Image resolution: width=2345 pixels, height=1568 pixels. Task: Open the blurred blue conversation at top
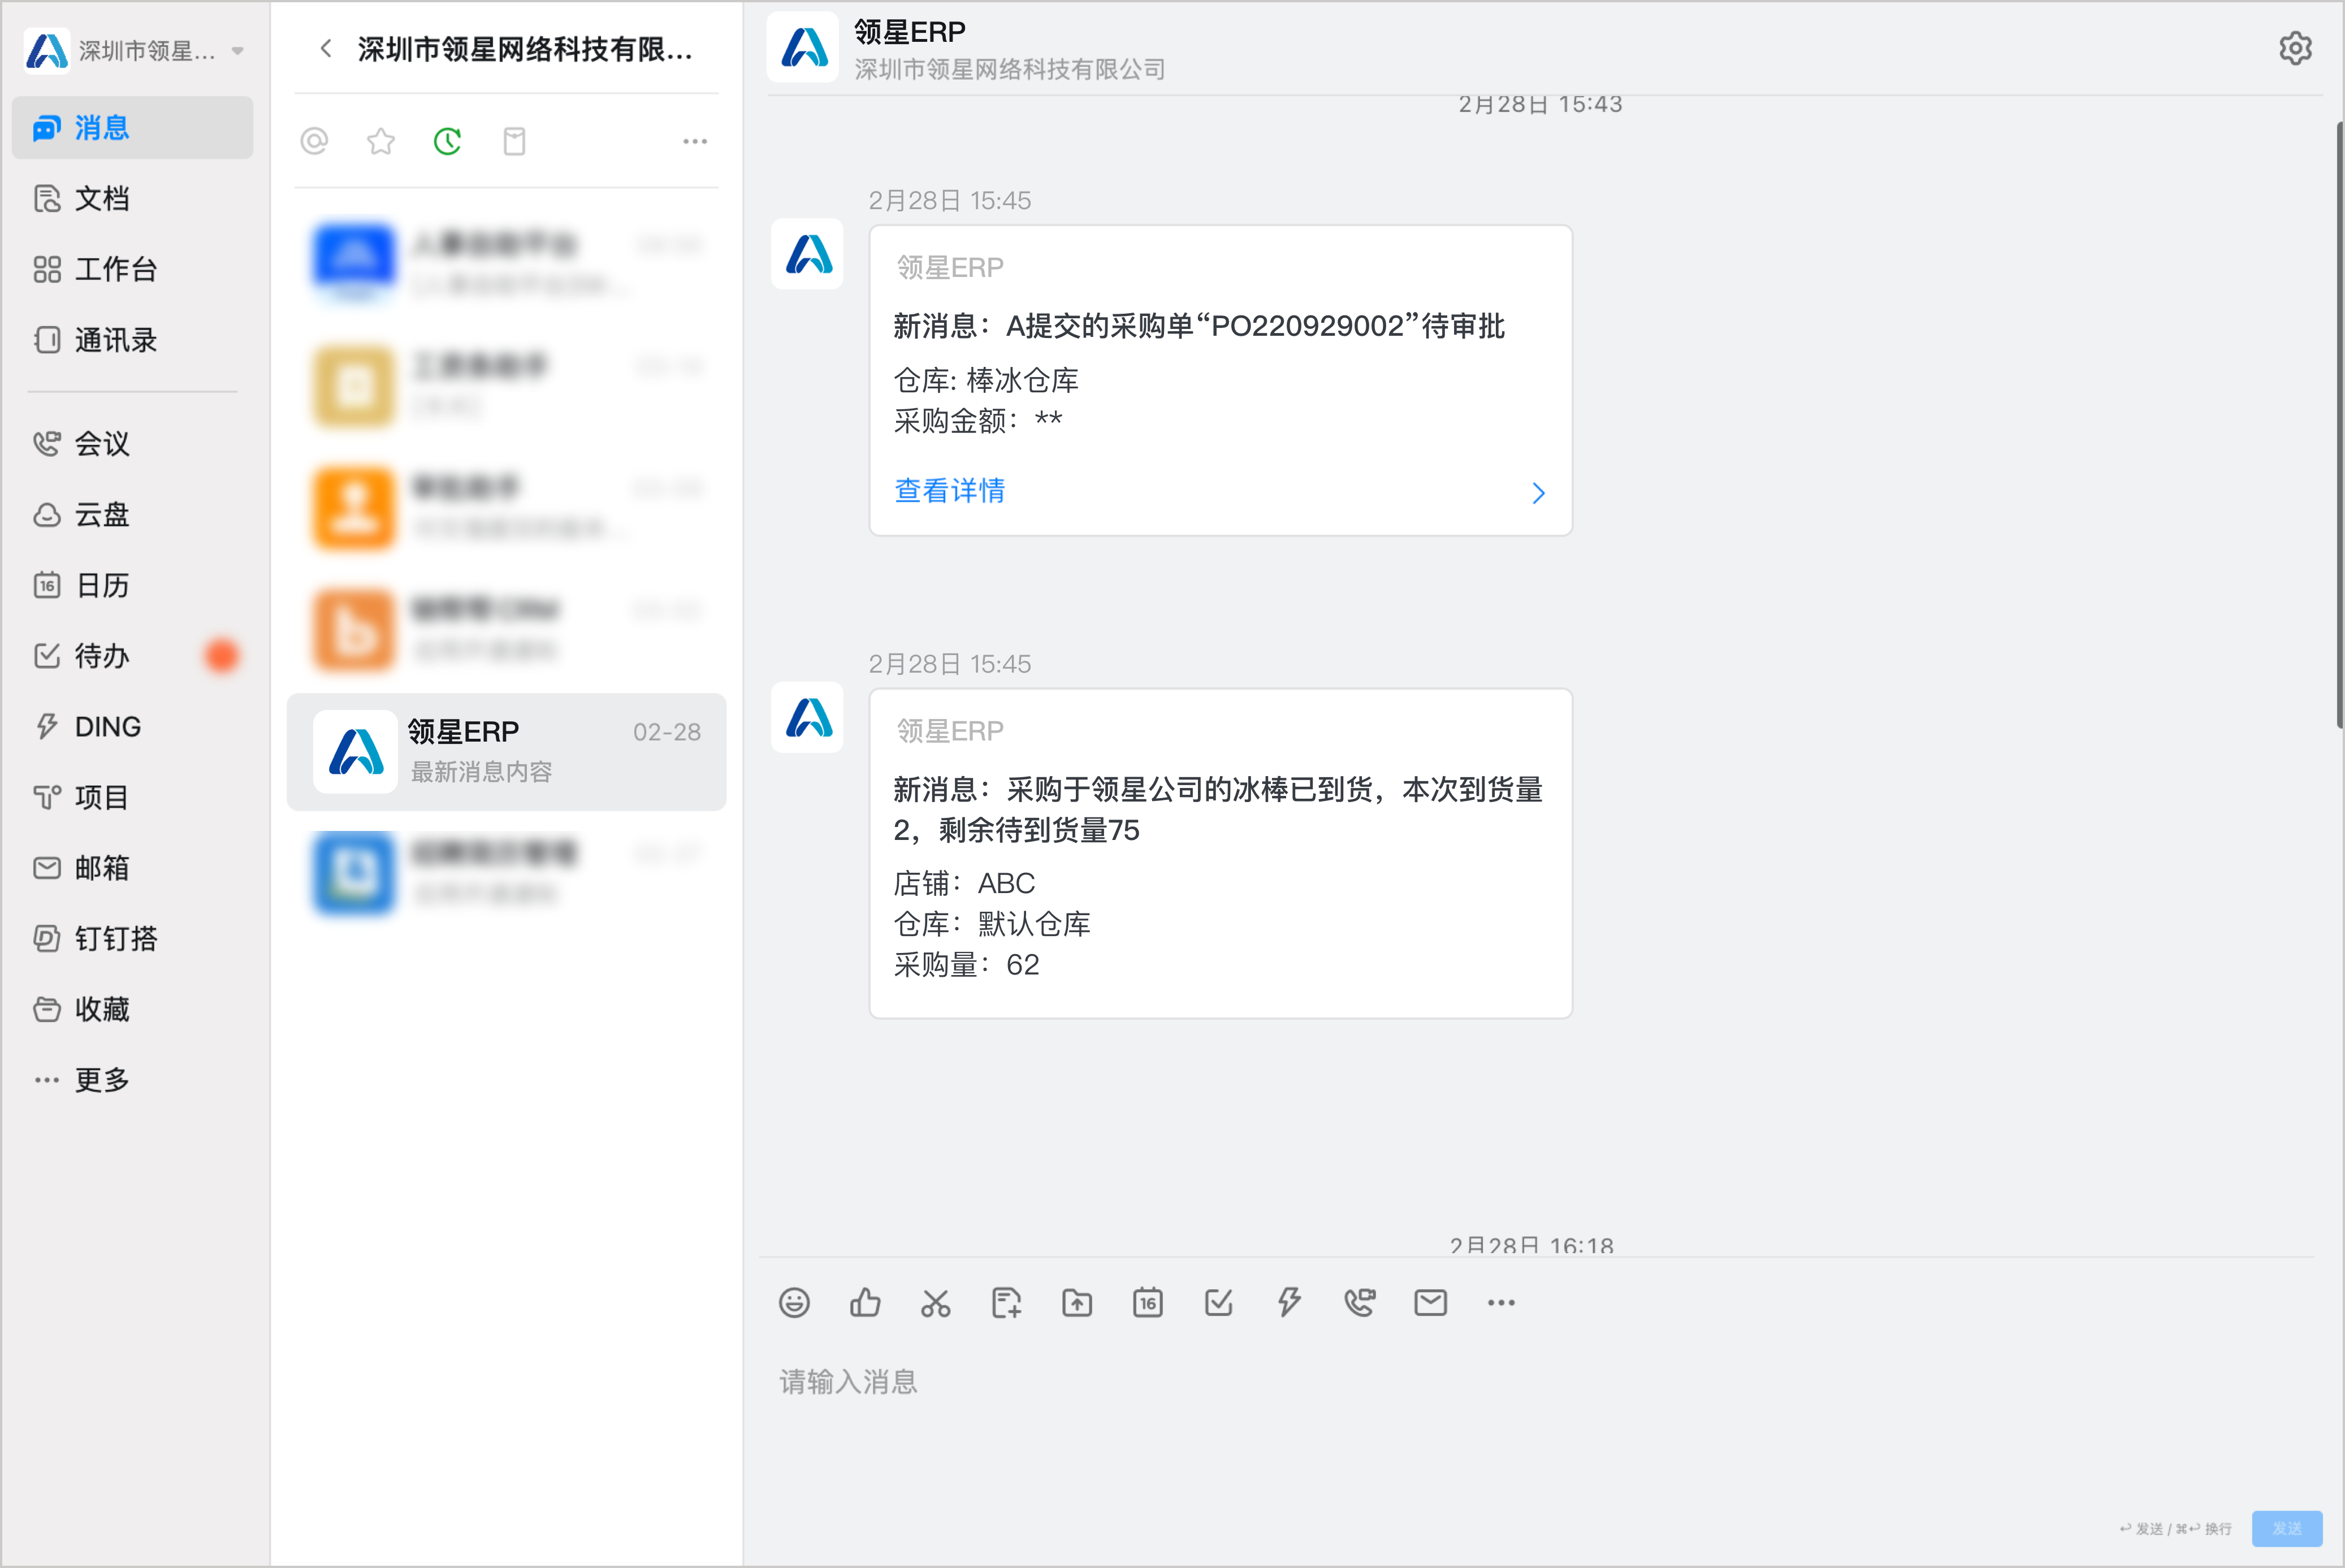point(506,264)
